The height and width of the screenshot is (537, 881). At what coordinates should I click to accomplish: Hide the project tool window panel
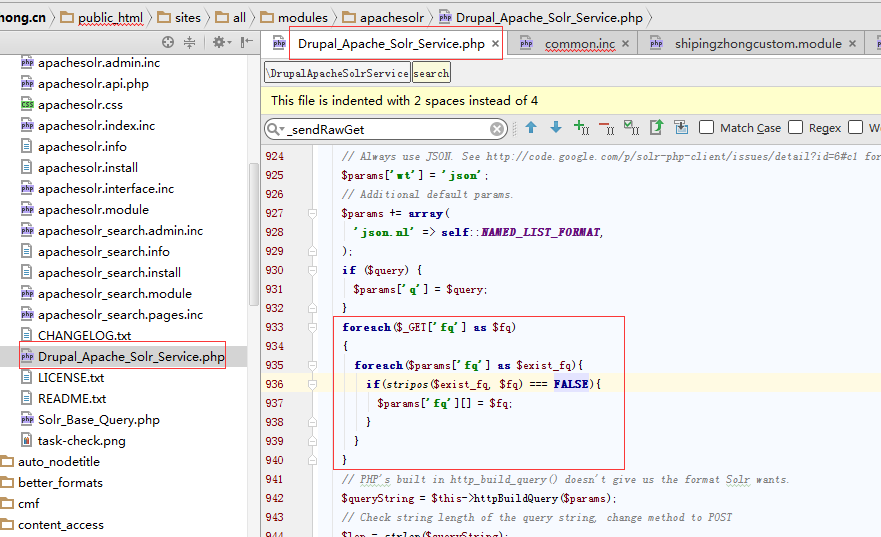(x=247, y=42)
